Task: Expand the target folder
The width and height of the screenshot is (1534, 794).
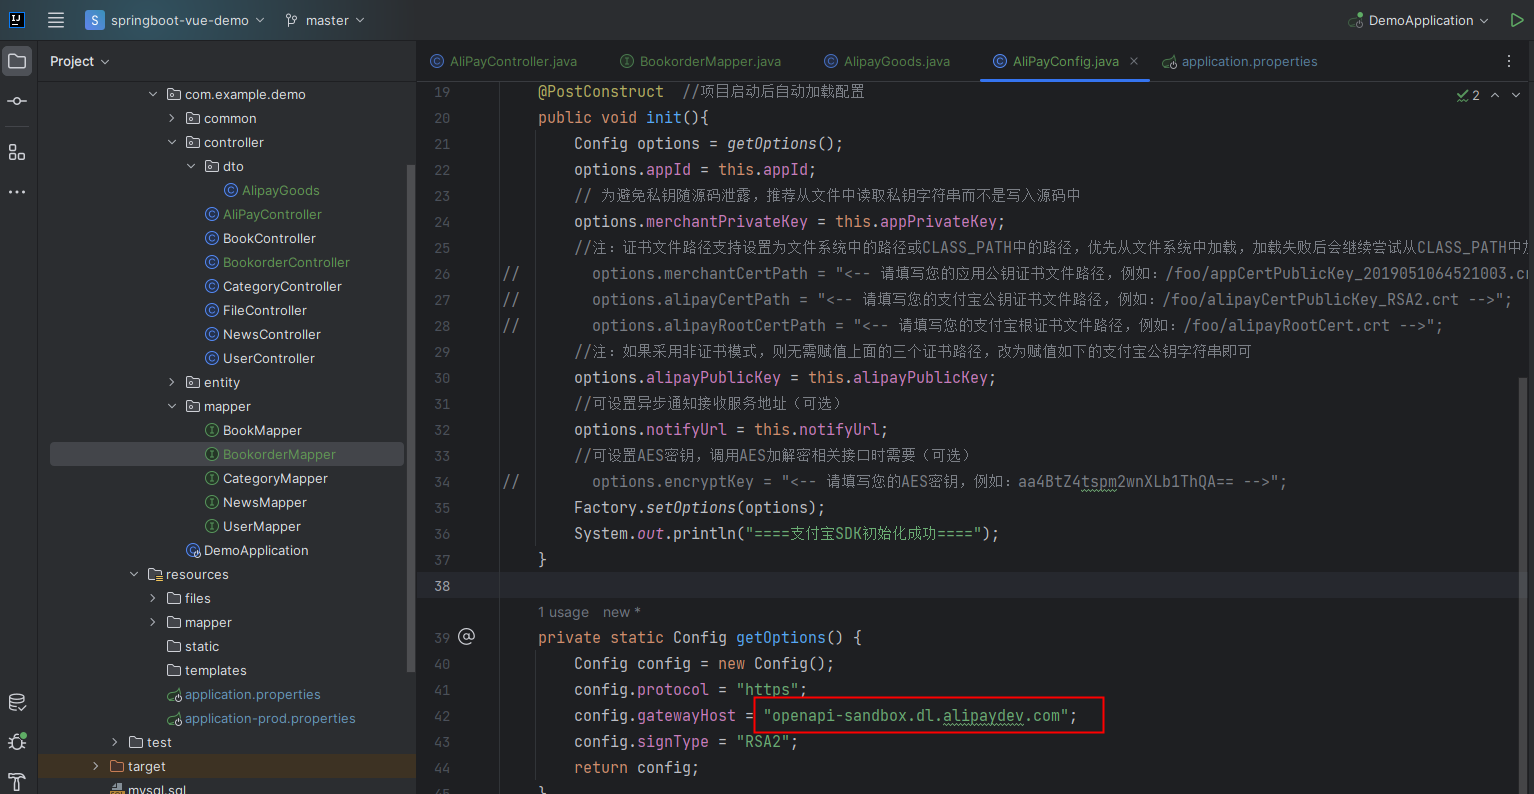Action: coord(96,766)
